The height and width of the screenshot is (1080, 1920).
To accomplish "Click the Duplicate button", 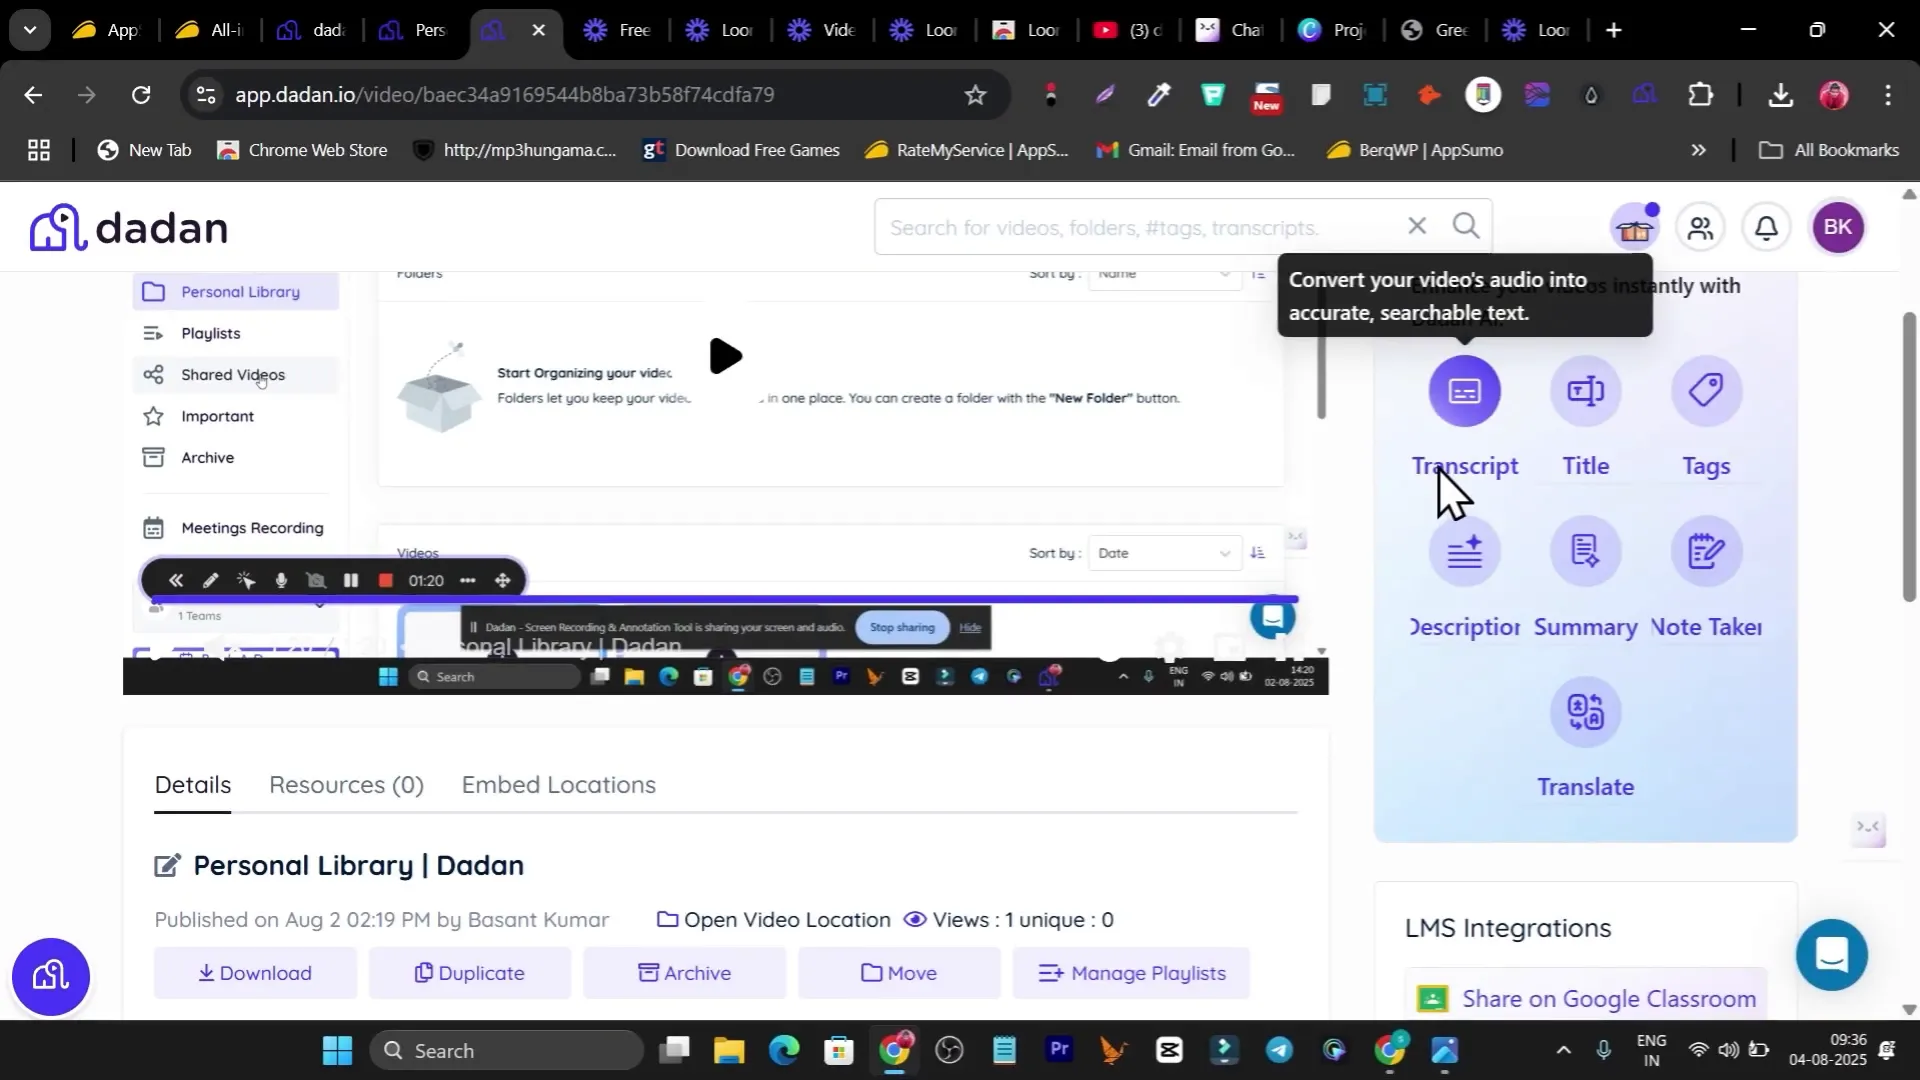I will (x=470, y=973).
